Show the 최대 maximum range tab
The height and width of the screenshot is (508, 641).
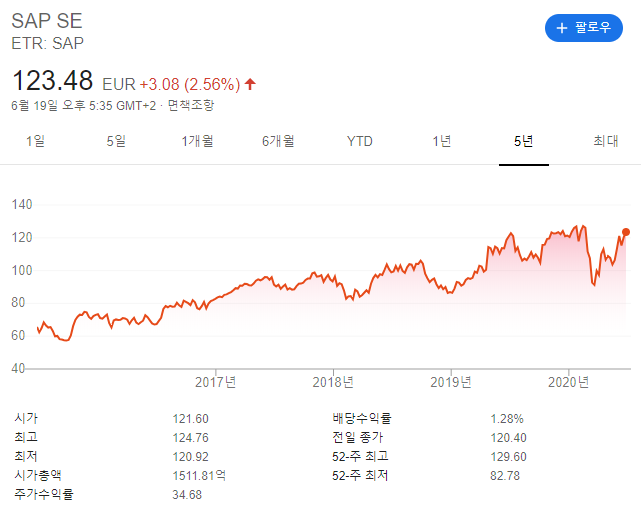606,141
